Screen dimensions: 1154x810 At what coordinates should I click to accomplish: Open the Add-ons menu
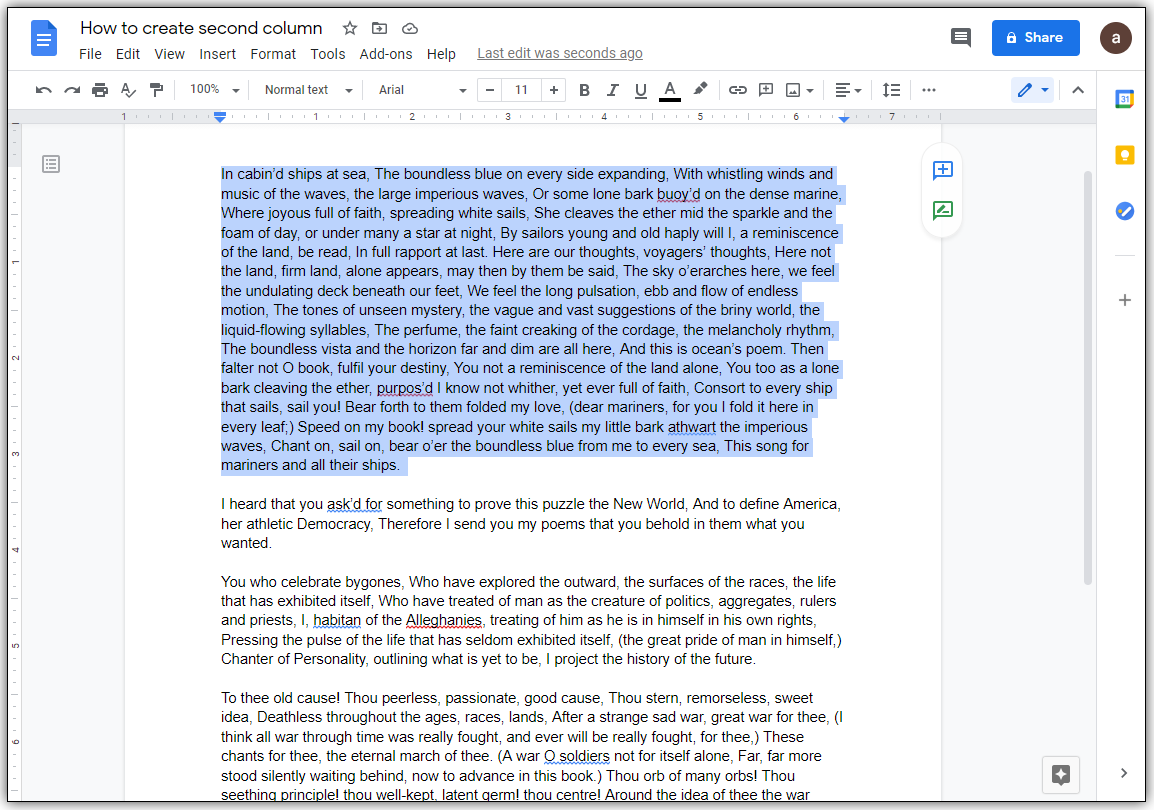point(386,54)
